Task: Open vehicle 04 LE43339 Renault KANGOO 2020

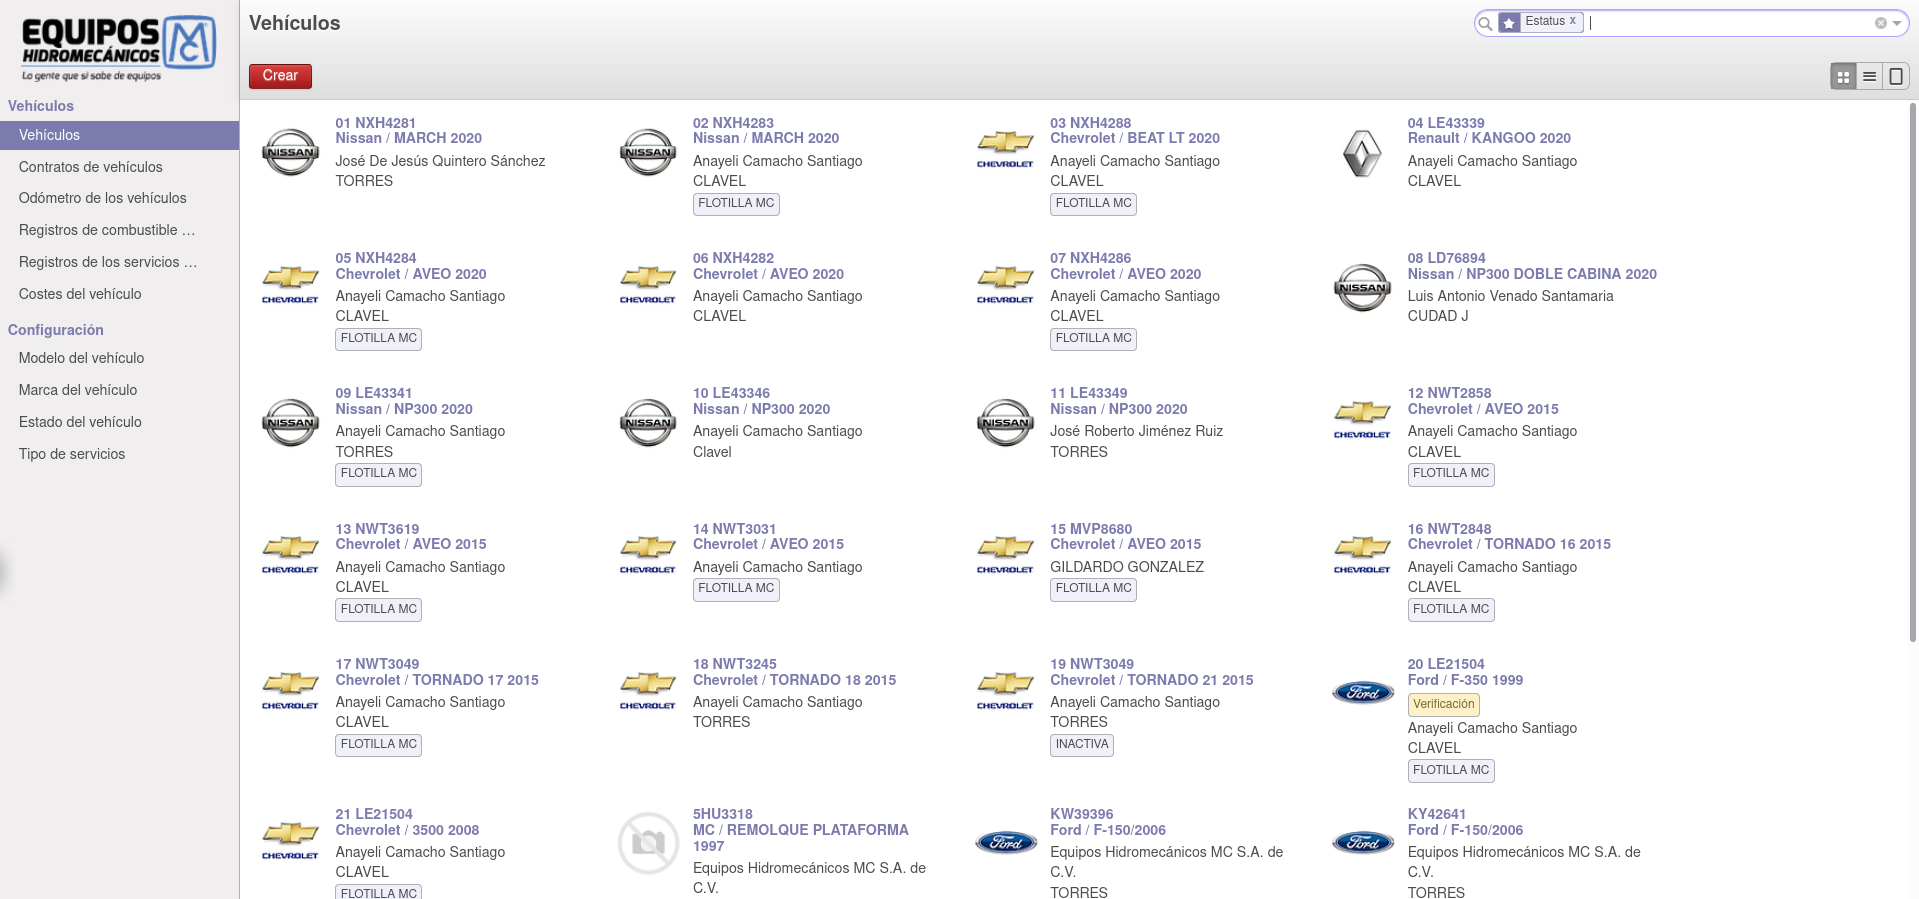Action: pyautogui.click(x=1489, y=131)
